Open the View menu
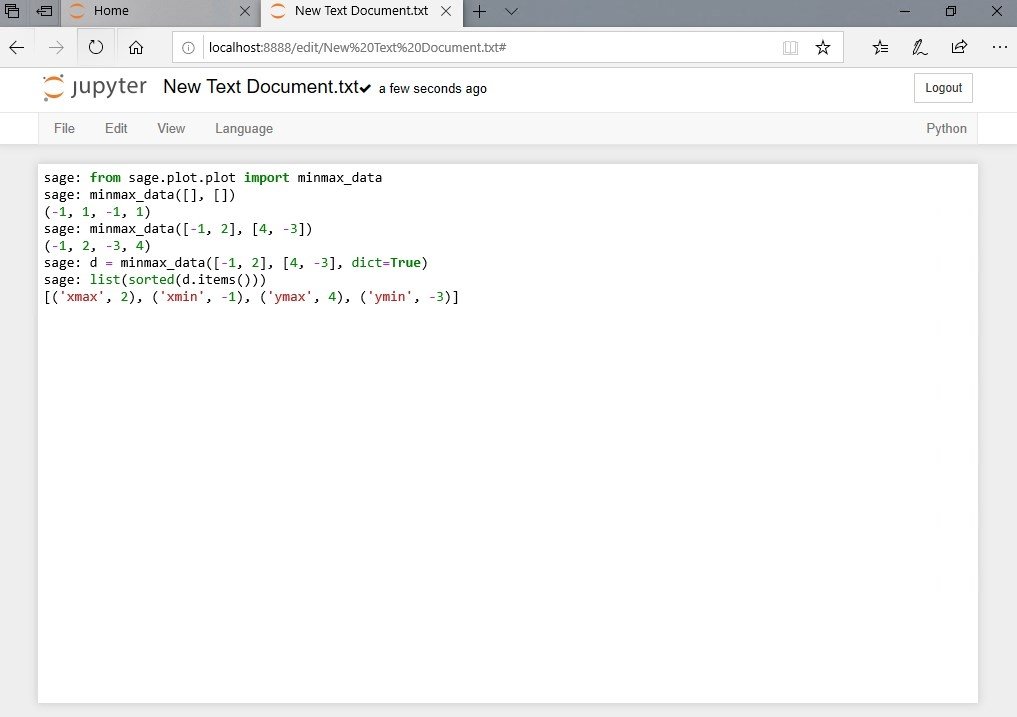The width and height of the screenshot is (1017, 717). pyautogui.click(x=171, y=128)
